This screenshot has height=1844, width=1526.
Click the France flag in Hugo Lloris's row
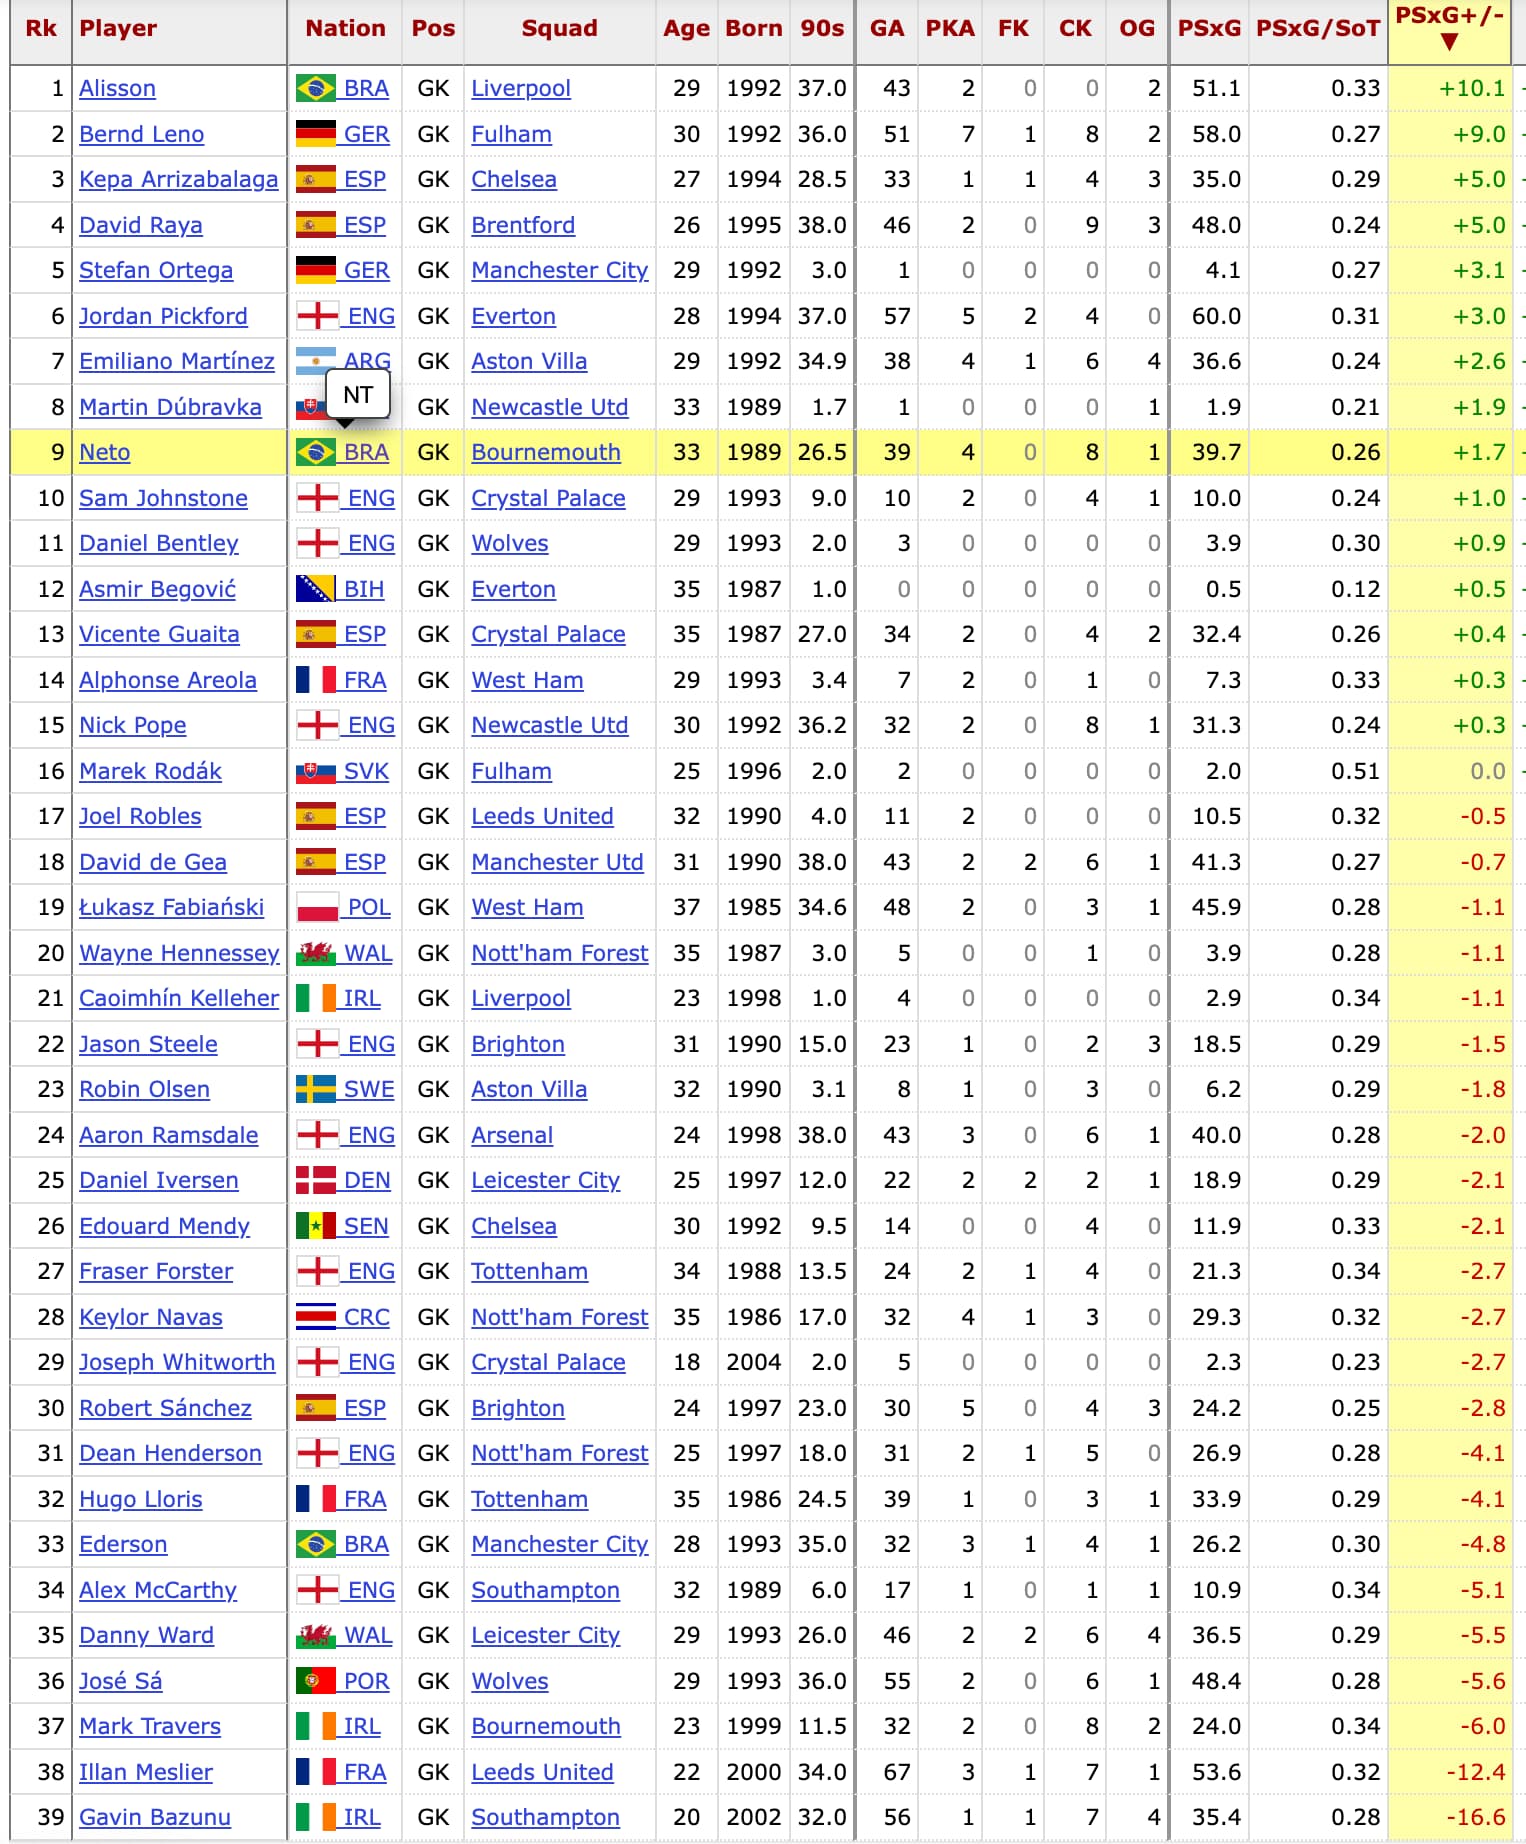(316, 1499)
